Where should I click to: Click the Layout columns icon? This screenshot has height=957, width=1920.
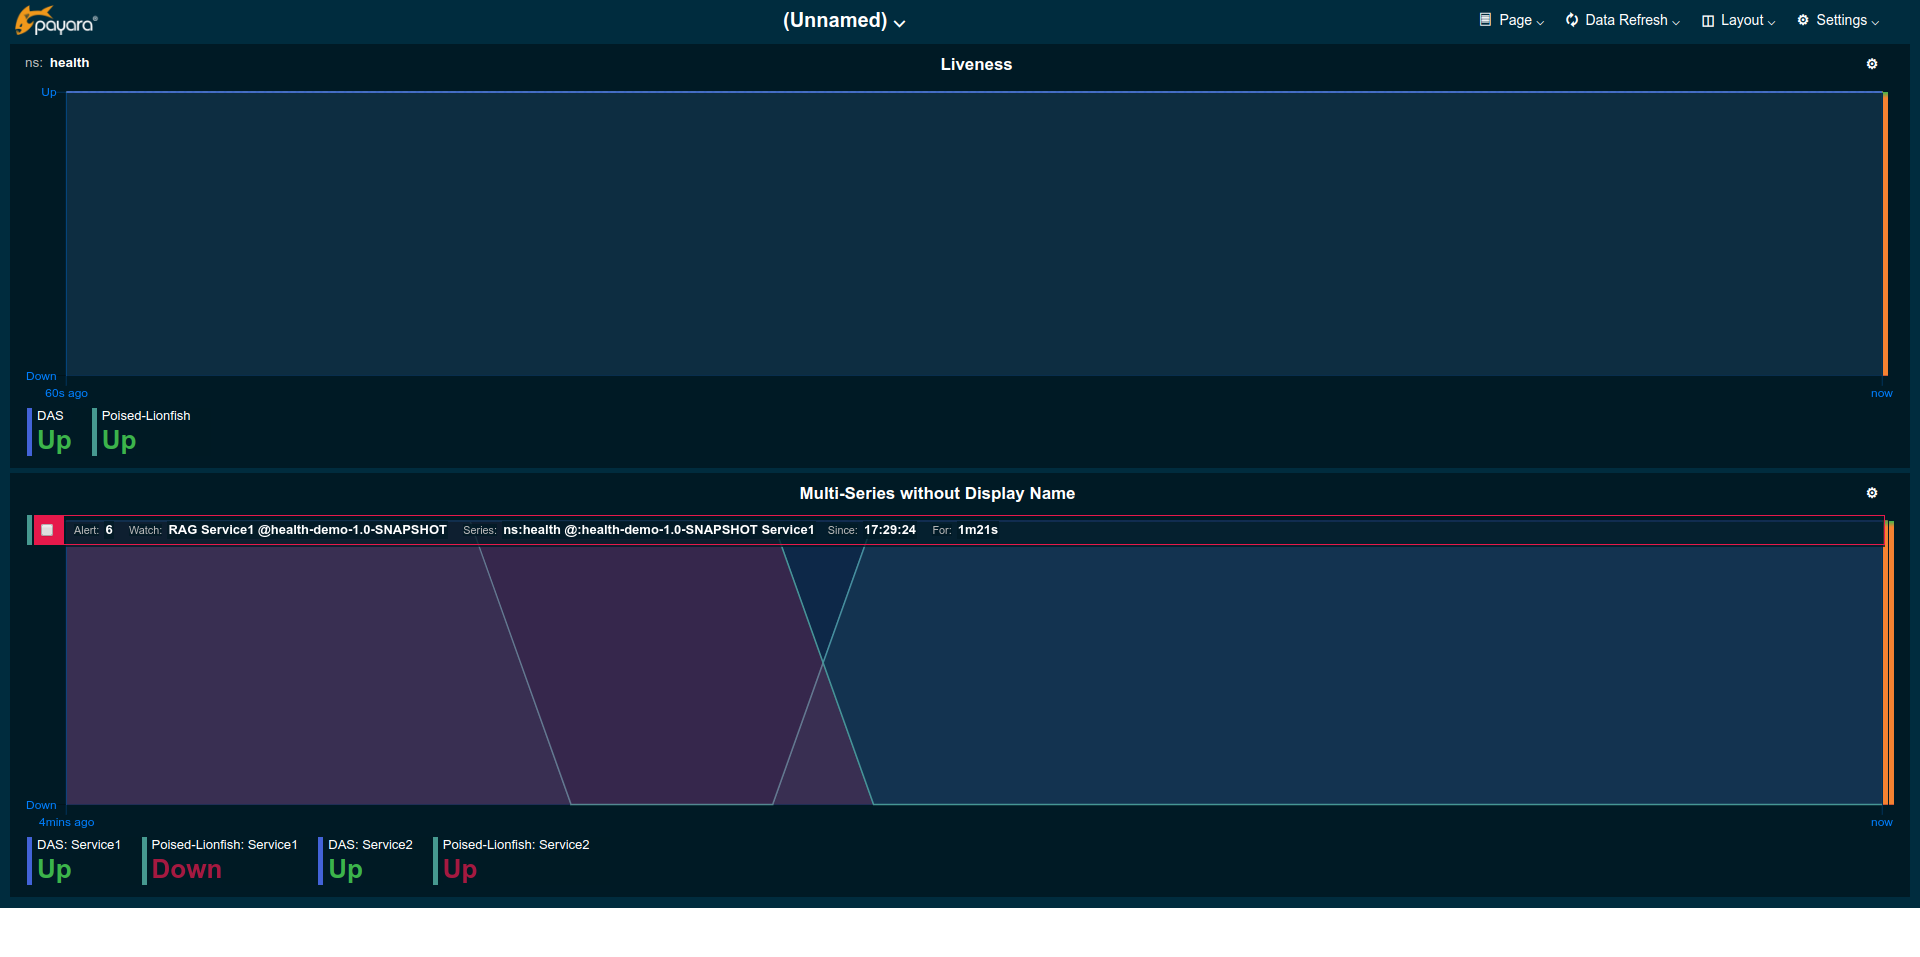(1708, 21)
